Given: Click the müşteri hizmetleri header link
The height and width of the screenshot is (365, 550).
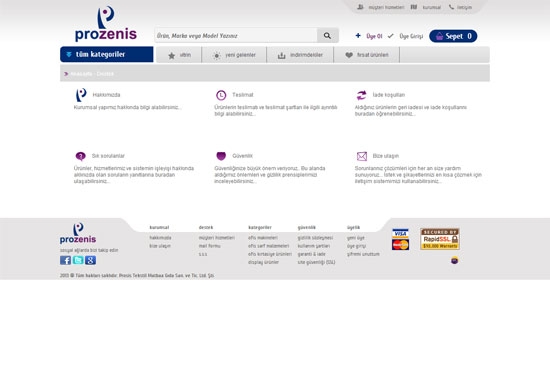Looking at the screenshot, I should coord(386,7).
